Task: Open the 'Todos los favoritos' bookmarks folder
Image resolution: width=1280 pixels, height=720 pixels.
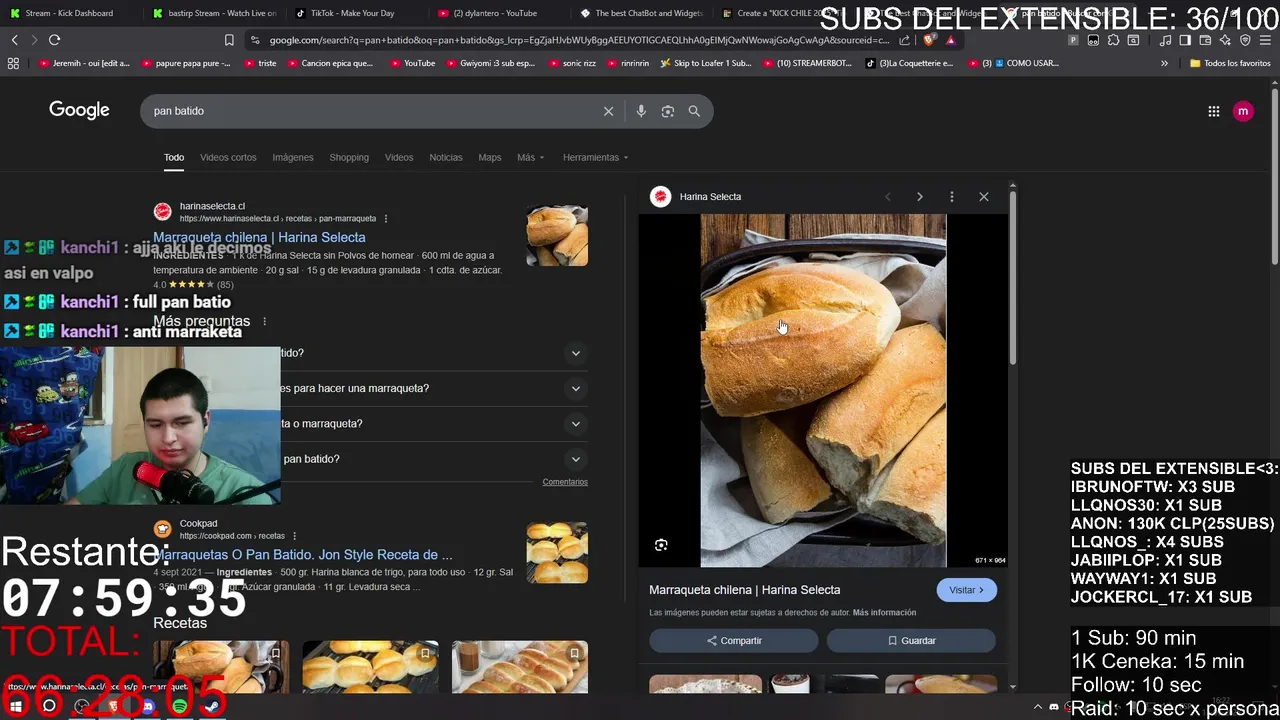Action: coord(1230,63)
